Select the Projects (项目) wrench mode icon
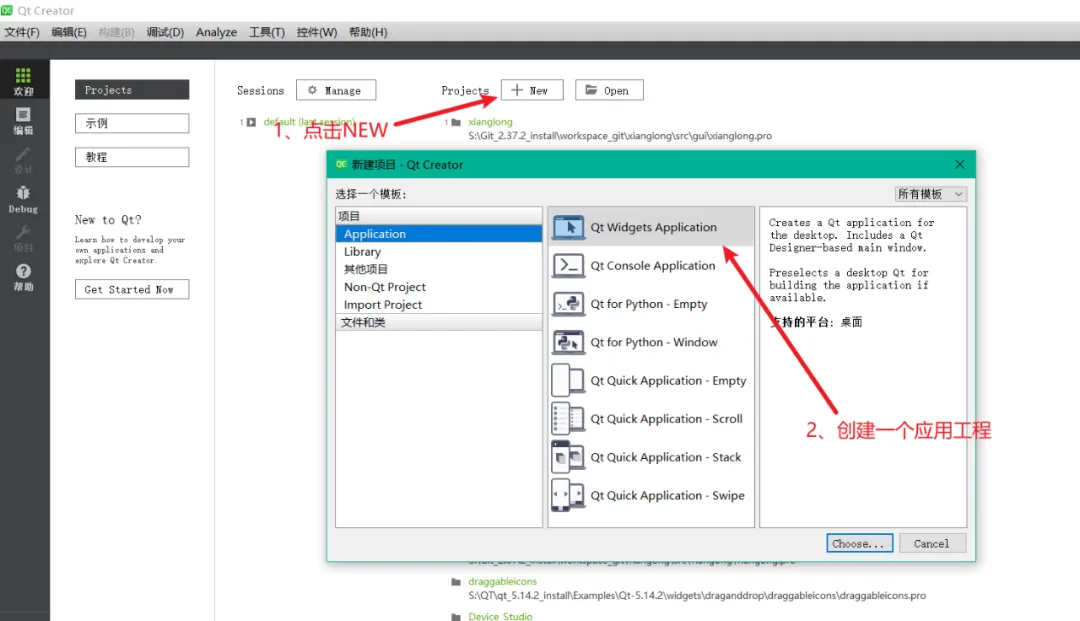This screenshot has width=1080, height=621. (x=23, y=238)
